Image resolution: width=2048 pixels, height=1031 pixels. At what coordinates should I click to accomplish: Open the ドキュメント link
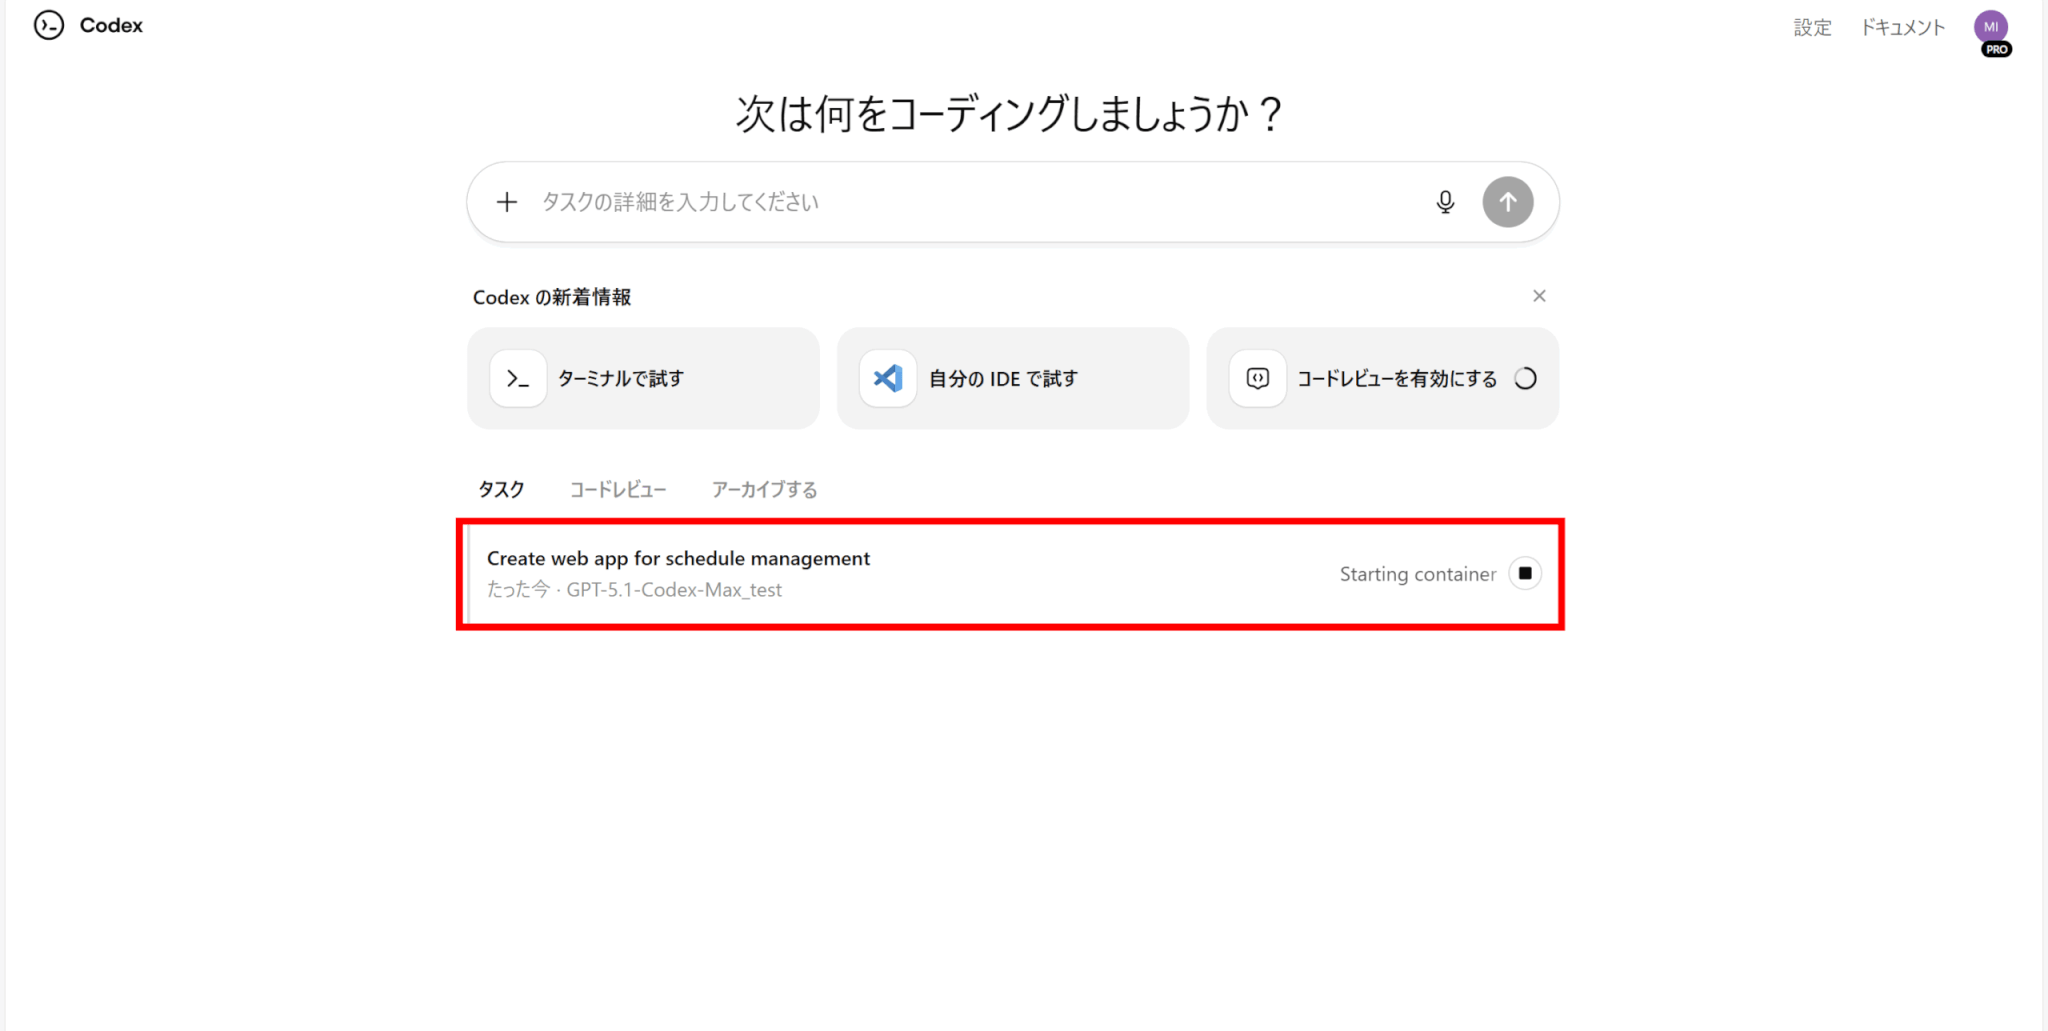[x=1902, y=27]
